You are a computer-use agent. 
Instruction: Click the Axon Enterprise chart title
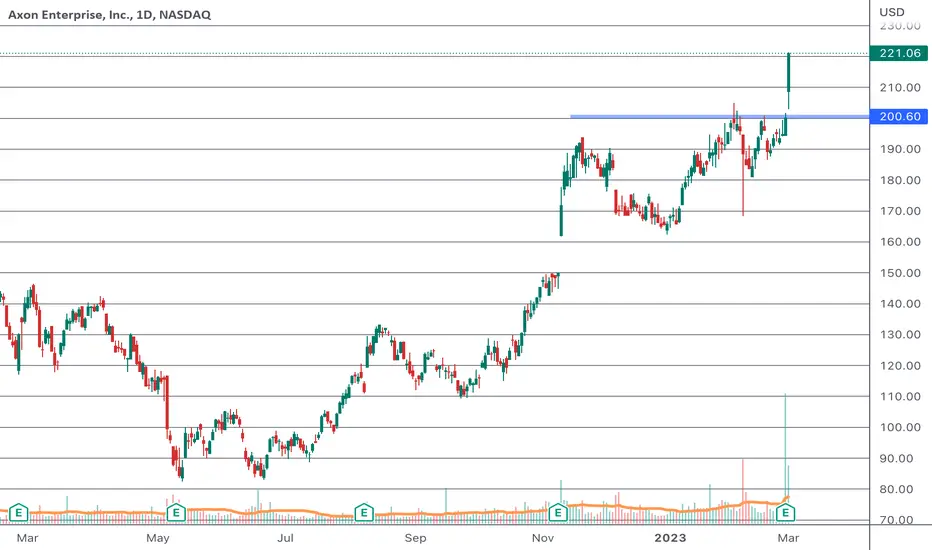pyautogui.click(x=109, y=15)
